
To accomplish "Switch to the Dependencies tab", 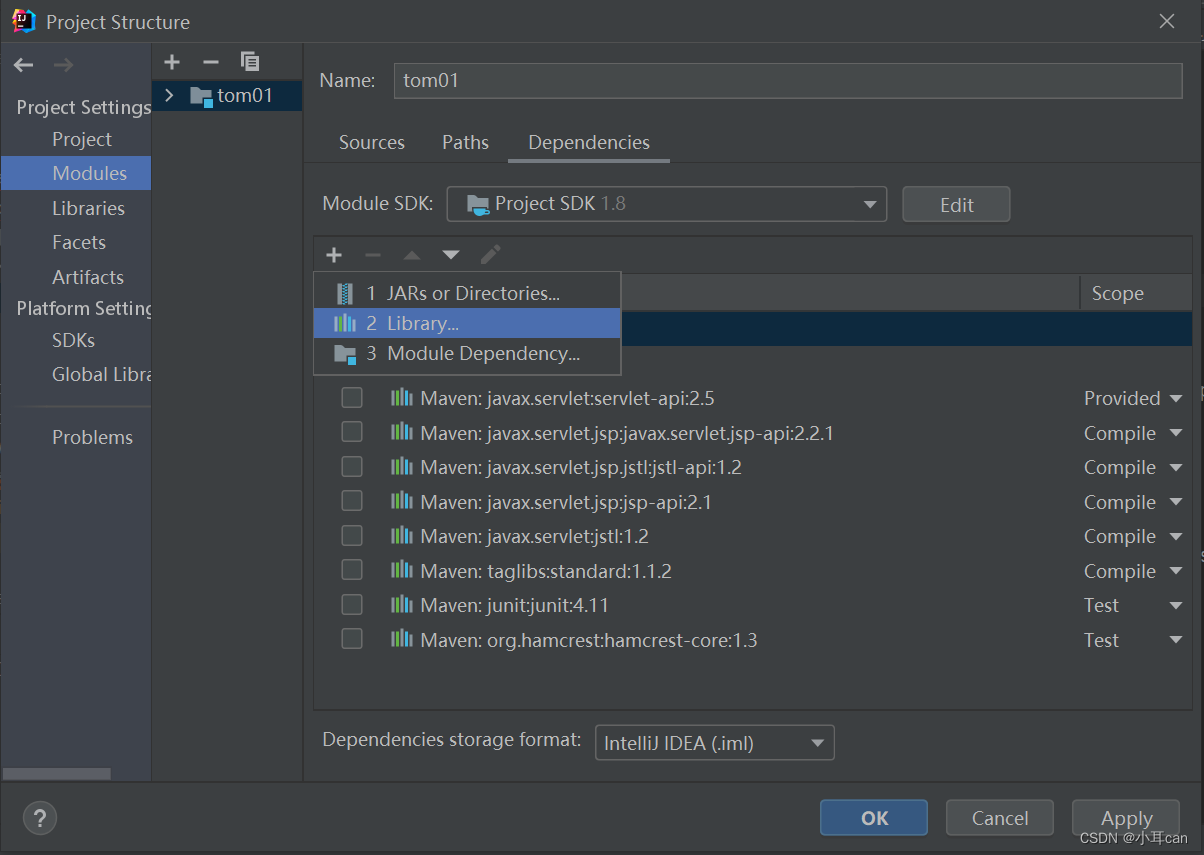I will [589, 142].
